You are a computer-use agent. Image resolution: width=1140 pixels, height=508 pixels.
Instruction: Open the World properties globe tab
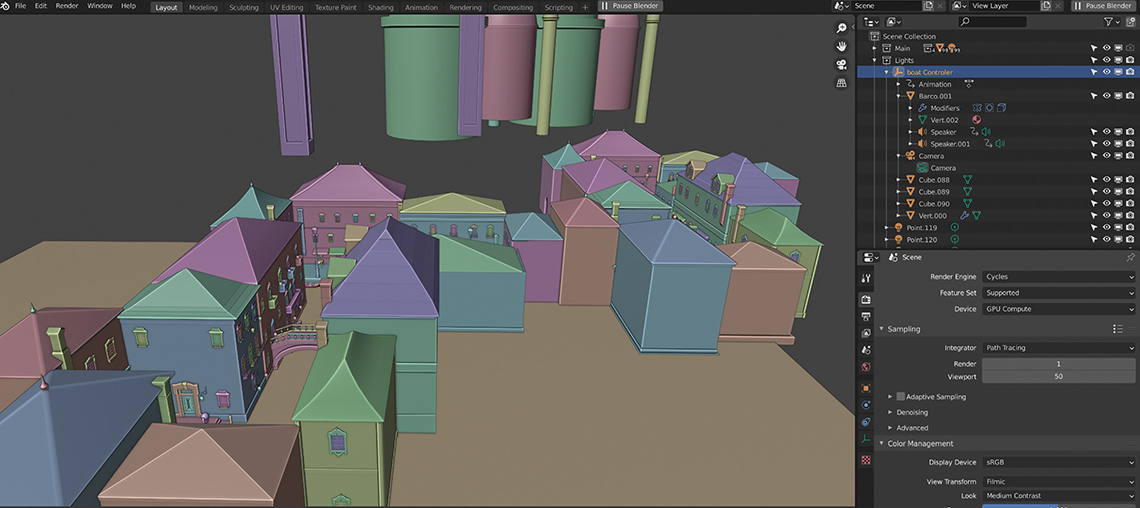pyautogui.click(x=866, y=367)
